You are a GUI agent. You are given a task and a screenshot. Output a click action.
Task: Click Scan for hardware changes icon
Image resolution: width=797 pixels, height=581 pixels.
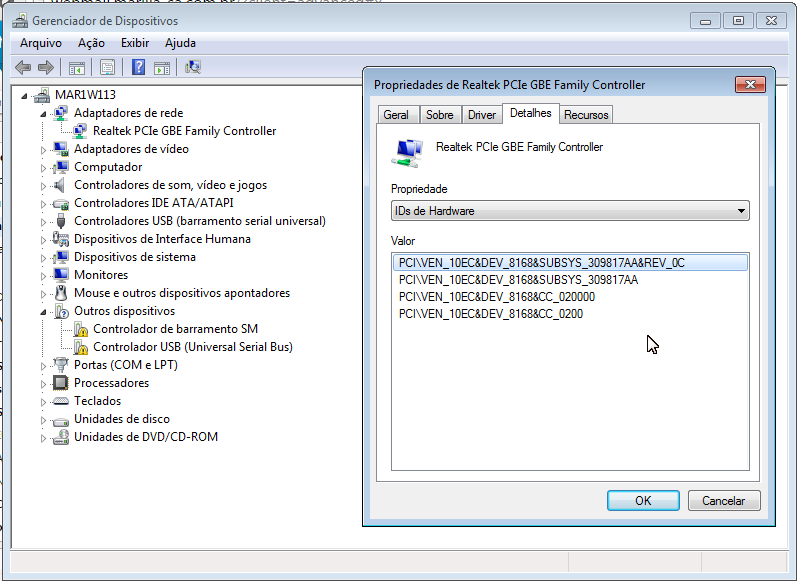(x=193, y=67)
